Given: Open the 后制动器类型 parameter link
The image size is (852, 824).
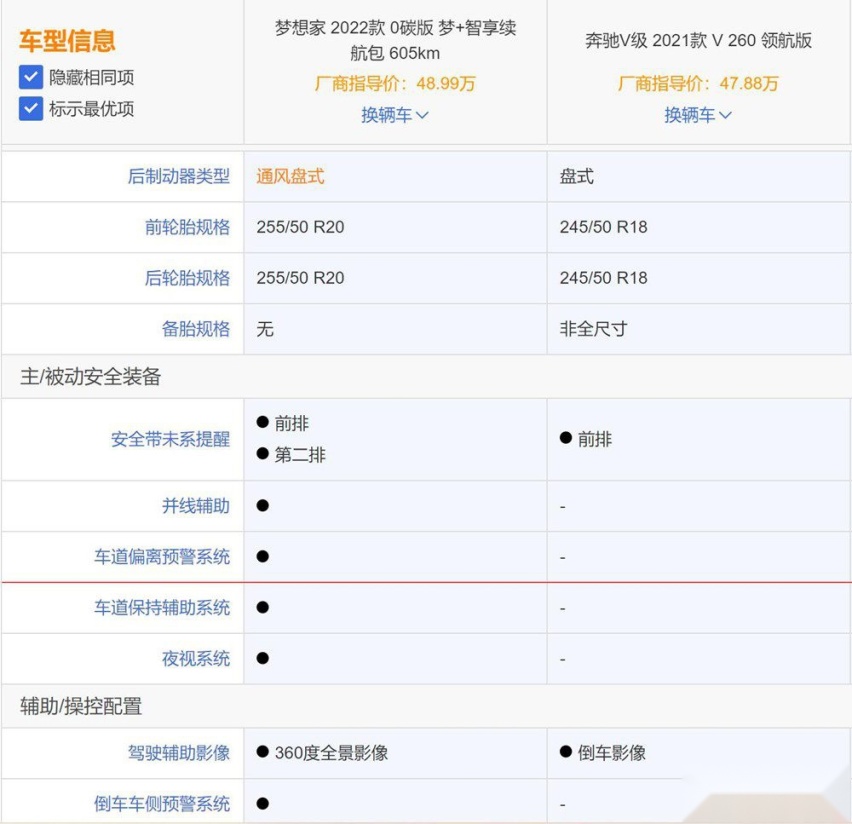Looking at the screenshot, I should (x=179, y=176).
